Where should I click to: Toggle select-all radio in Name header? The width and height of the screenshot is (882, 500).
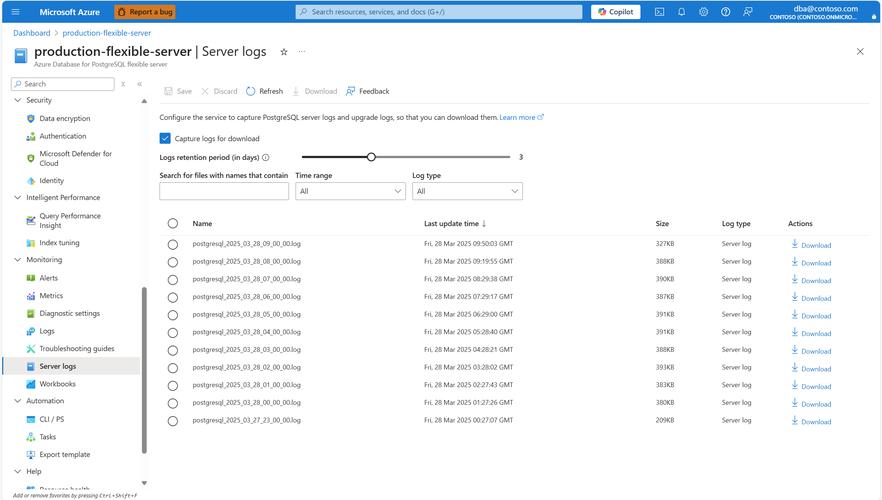coord(173,223)
